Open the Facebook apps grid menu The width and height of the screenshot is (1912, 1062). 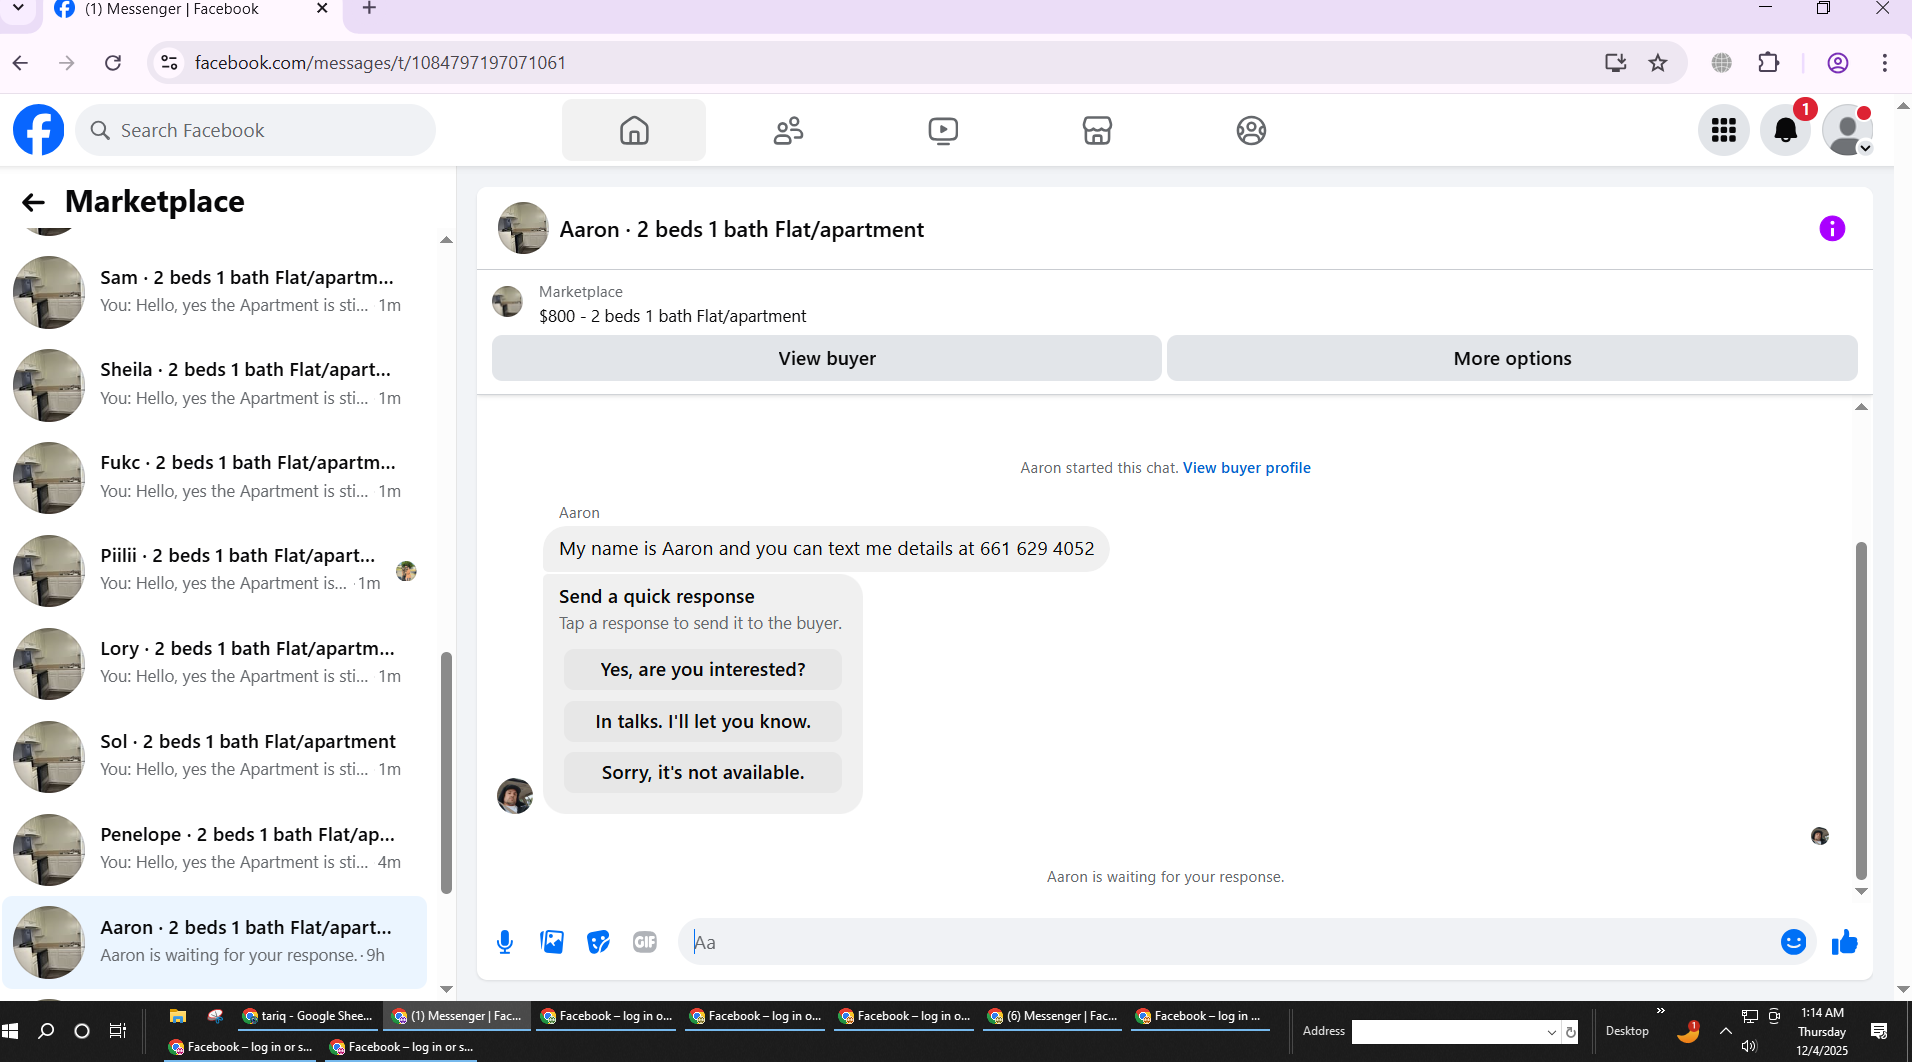tap(1724, 130)
